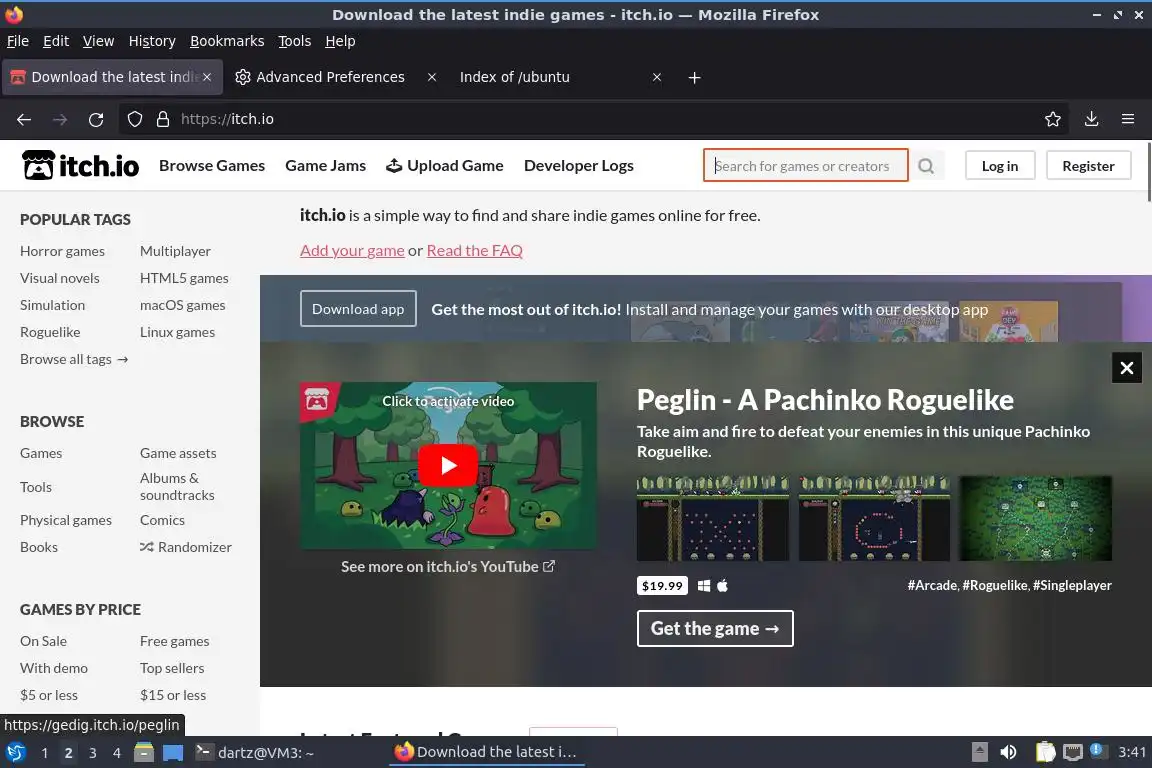This screenshot has width=1152, height=768.
Task: Click Browse Games in the header
Action: coord(212,166)
